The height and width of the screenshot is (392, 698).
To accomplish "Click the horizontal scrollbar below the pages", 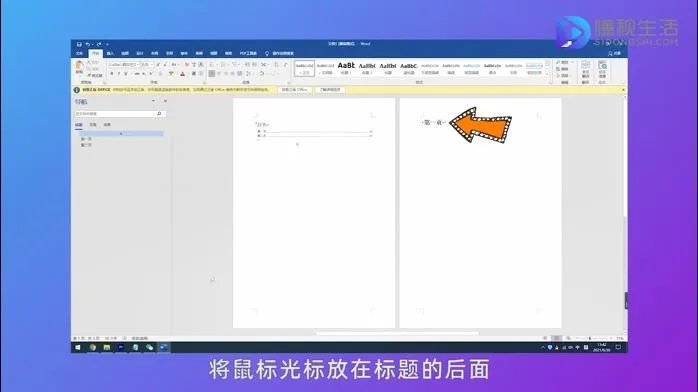I will coord(397,333).
